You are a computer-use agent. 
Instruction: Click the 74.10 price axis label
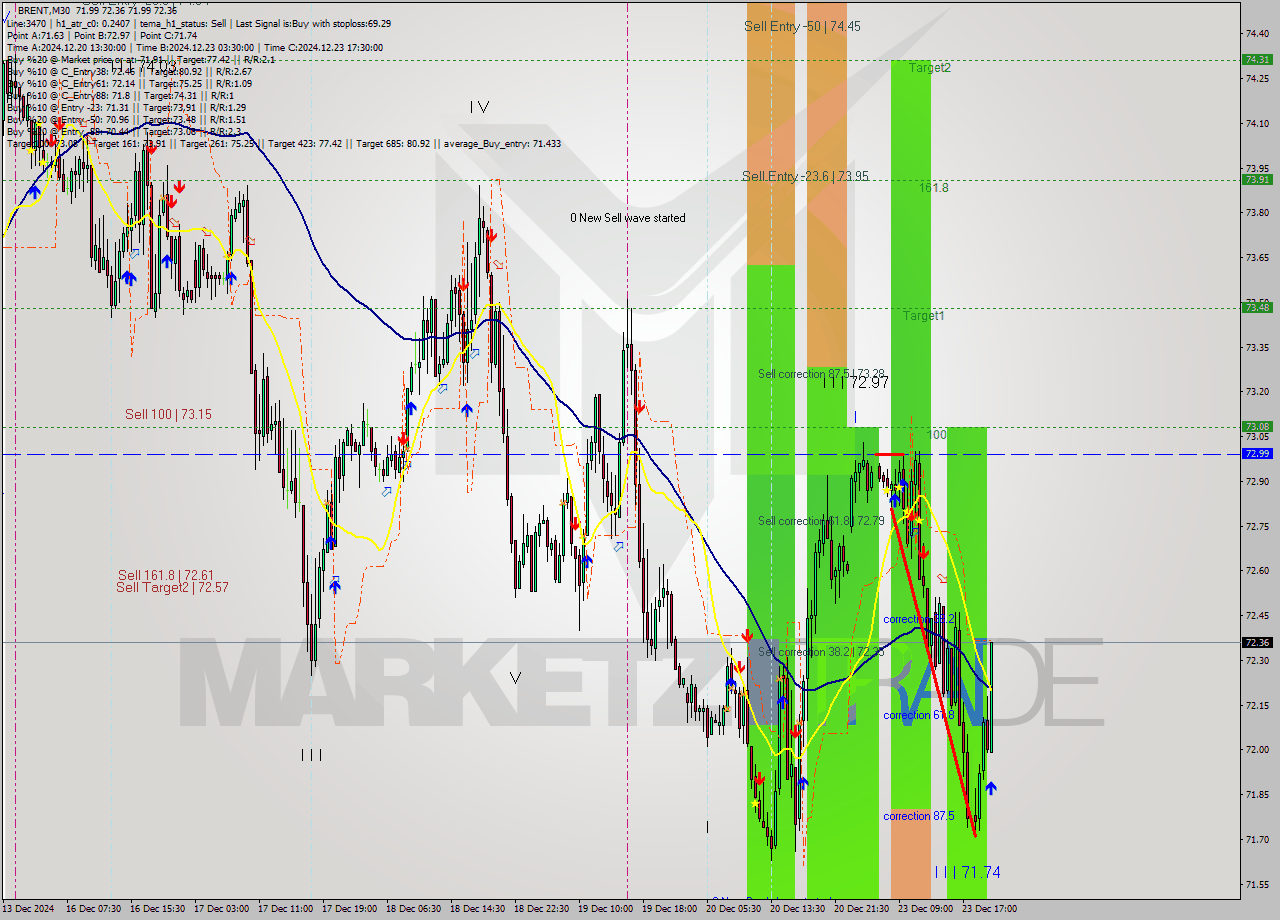tap(1257, 124)
